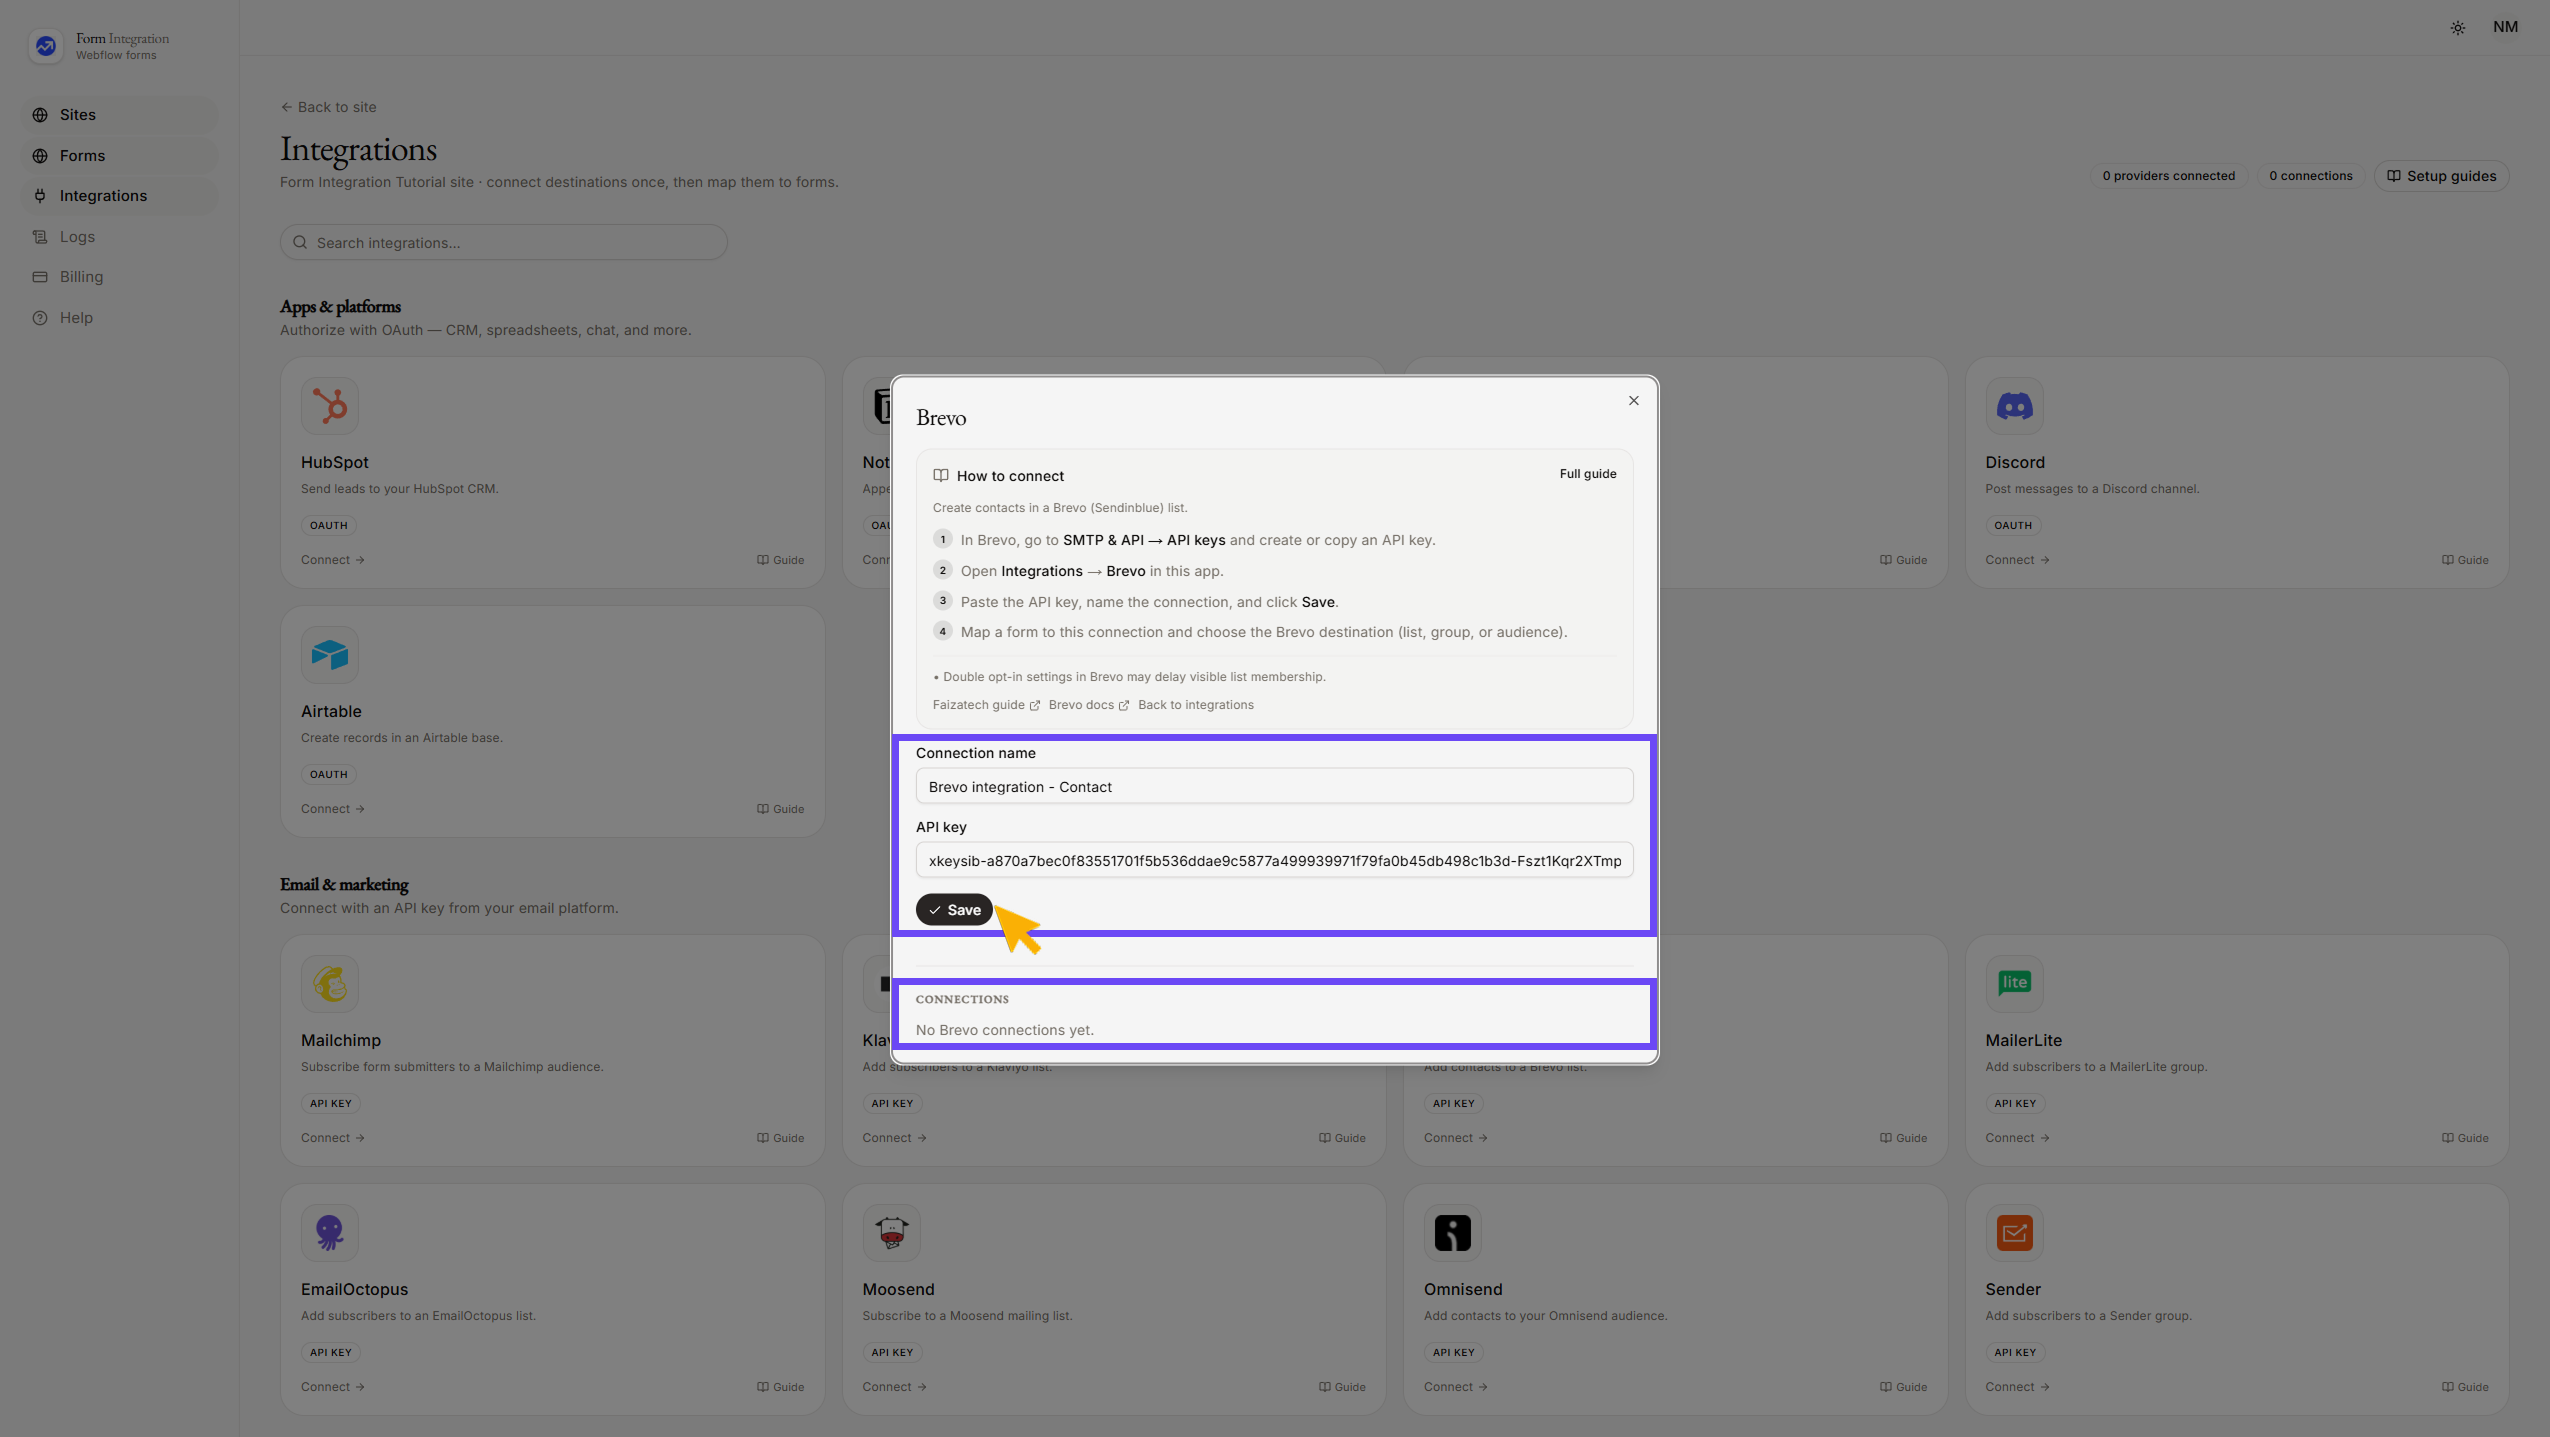Open Logs in the sidebar
The height and width of the screenshot is (1437, 2550).
(120, 237)
